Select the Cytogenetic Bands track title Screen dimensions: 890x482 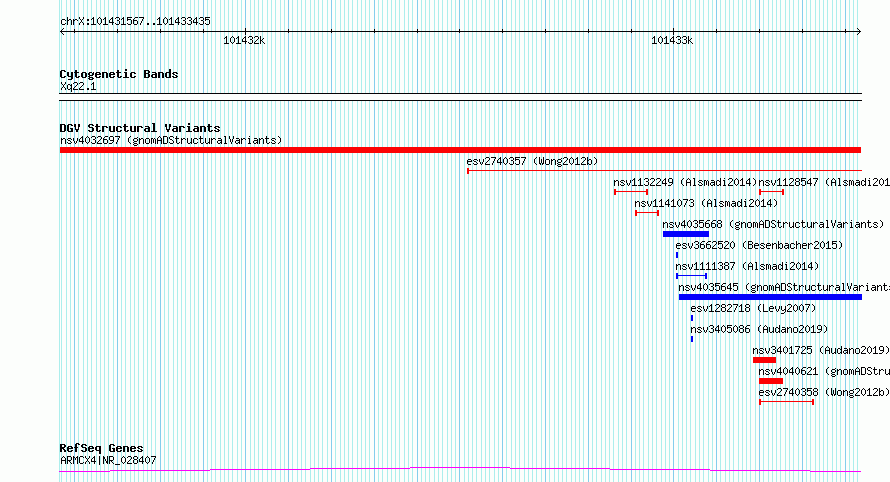(119, 74)
